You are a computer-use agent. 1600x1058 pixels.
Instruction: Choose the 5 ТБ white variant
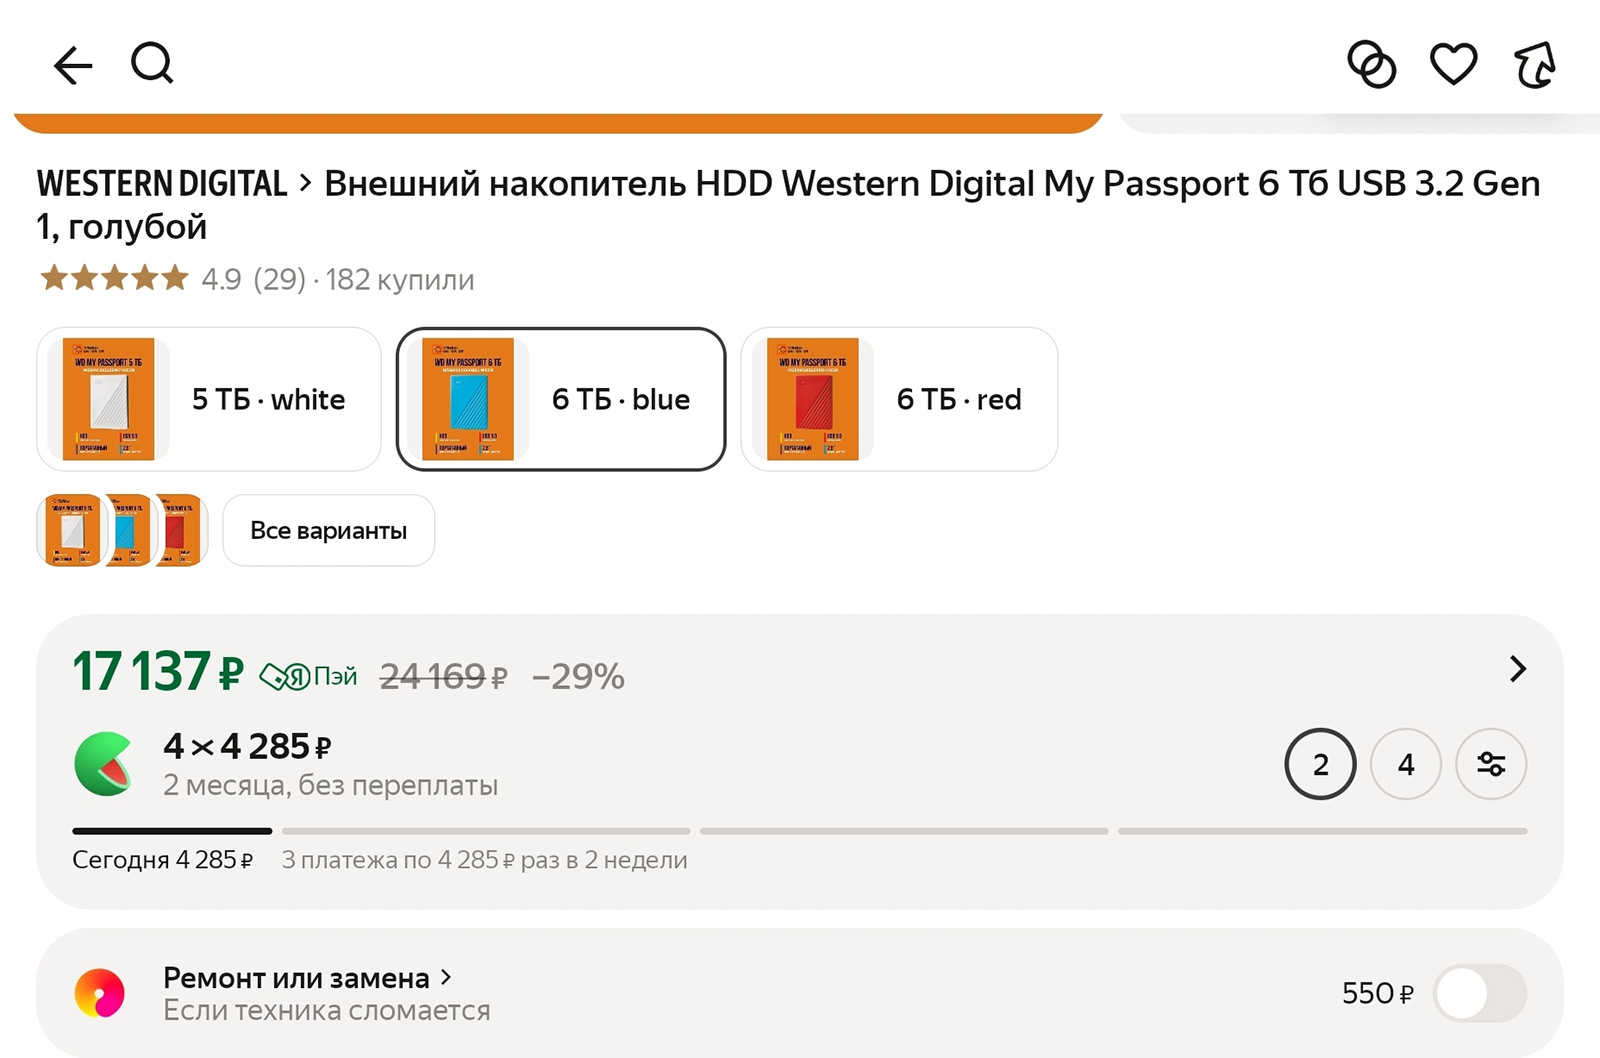coord(209,399)
